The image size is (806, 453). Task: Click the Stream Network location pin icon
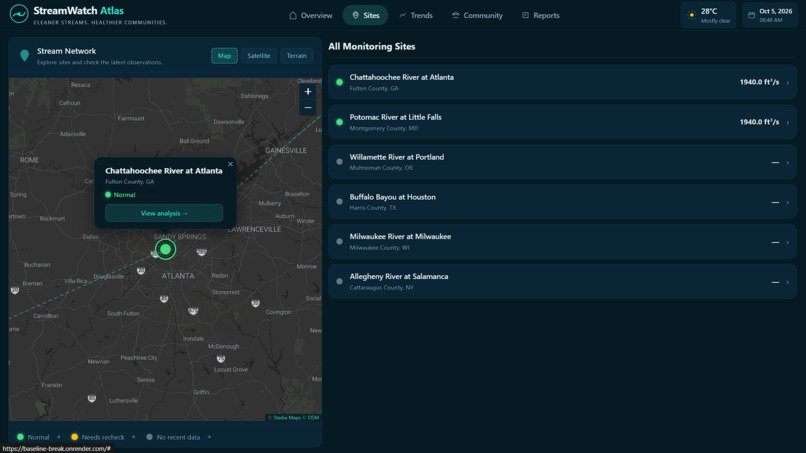(x=24, y=56)
